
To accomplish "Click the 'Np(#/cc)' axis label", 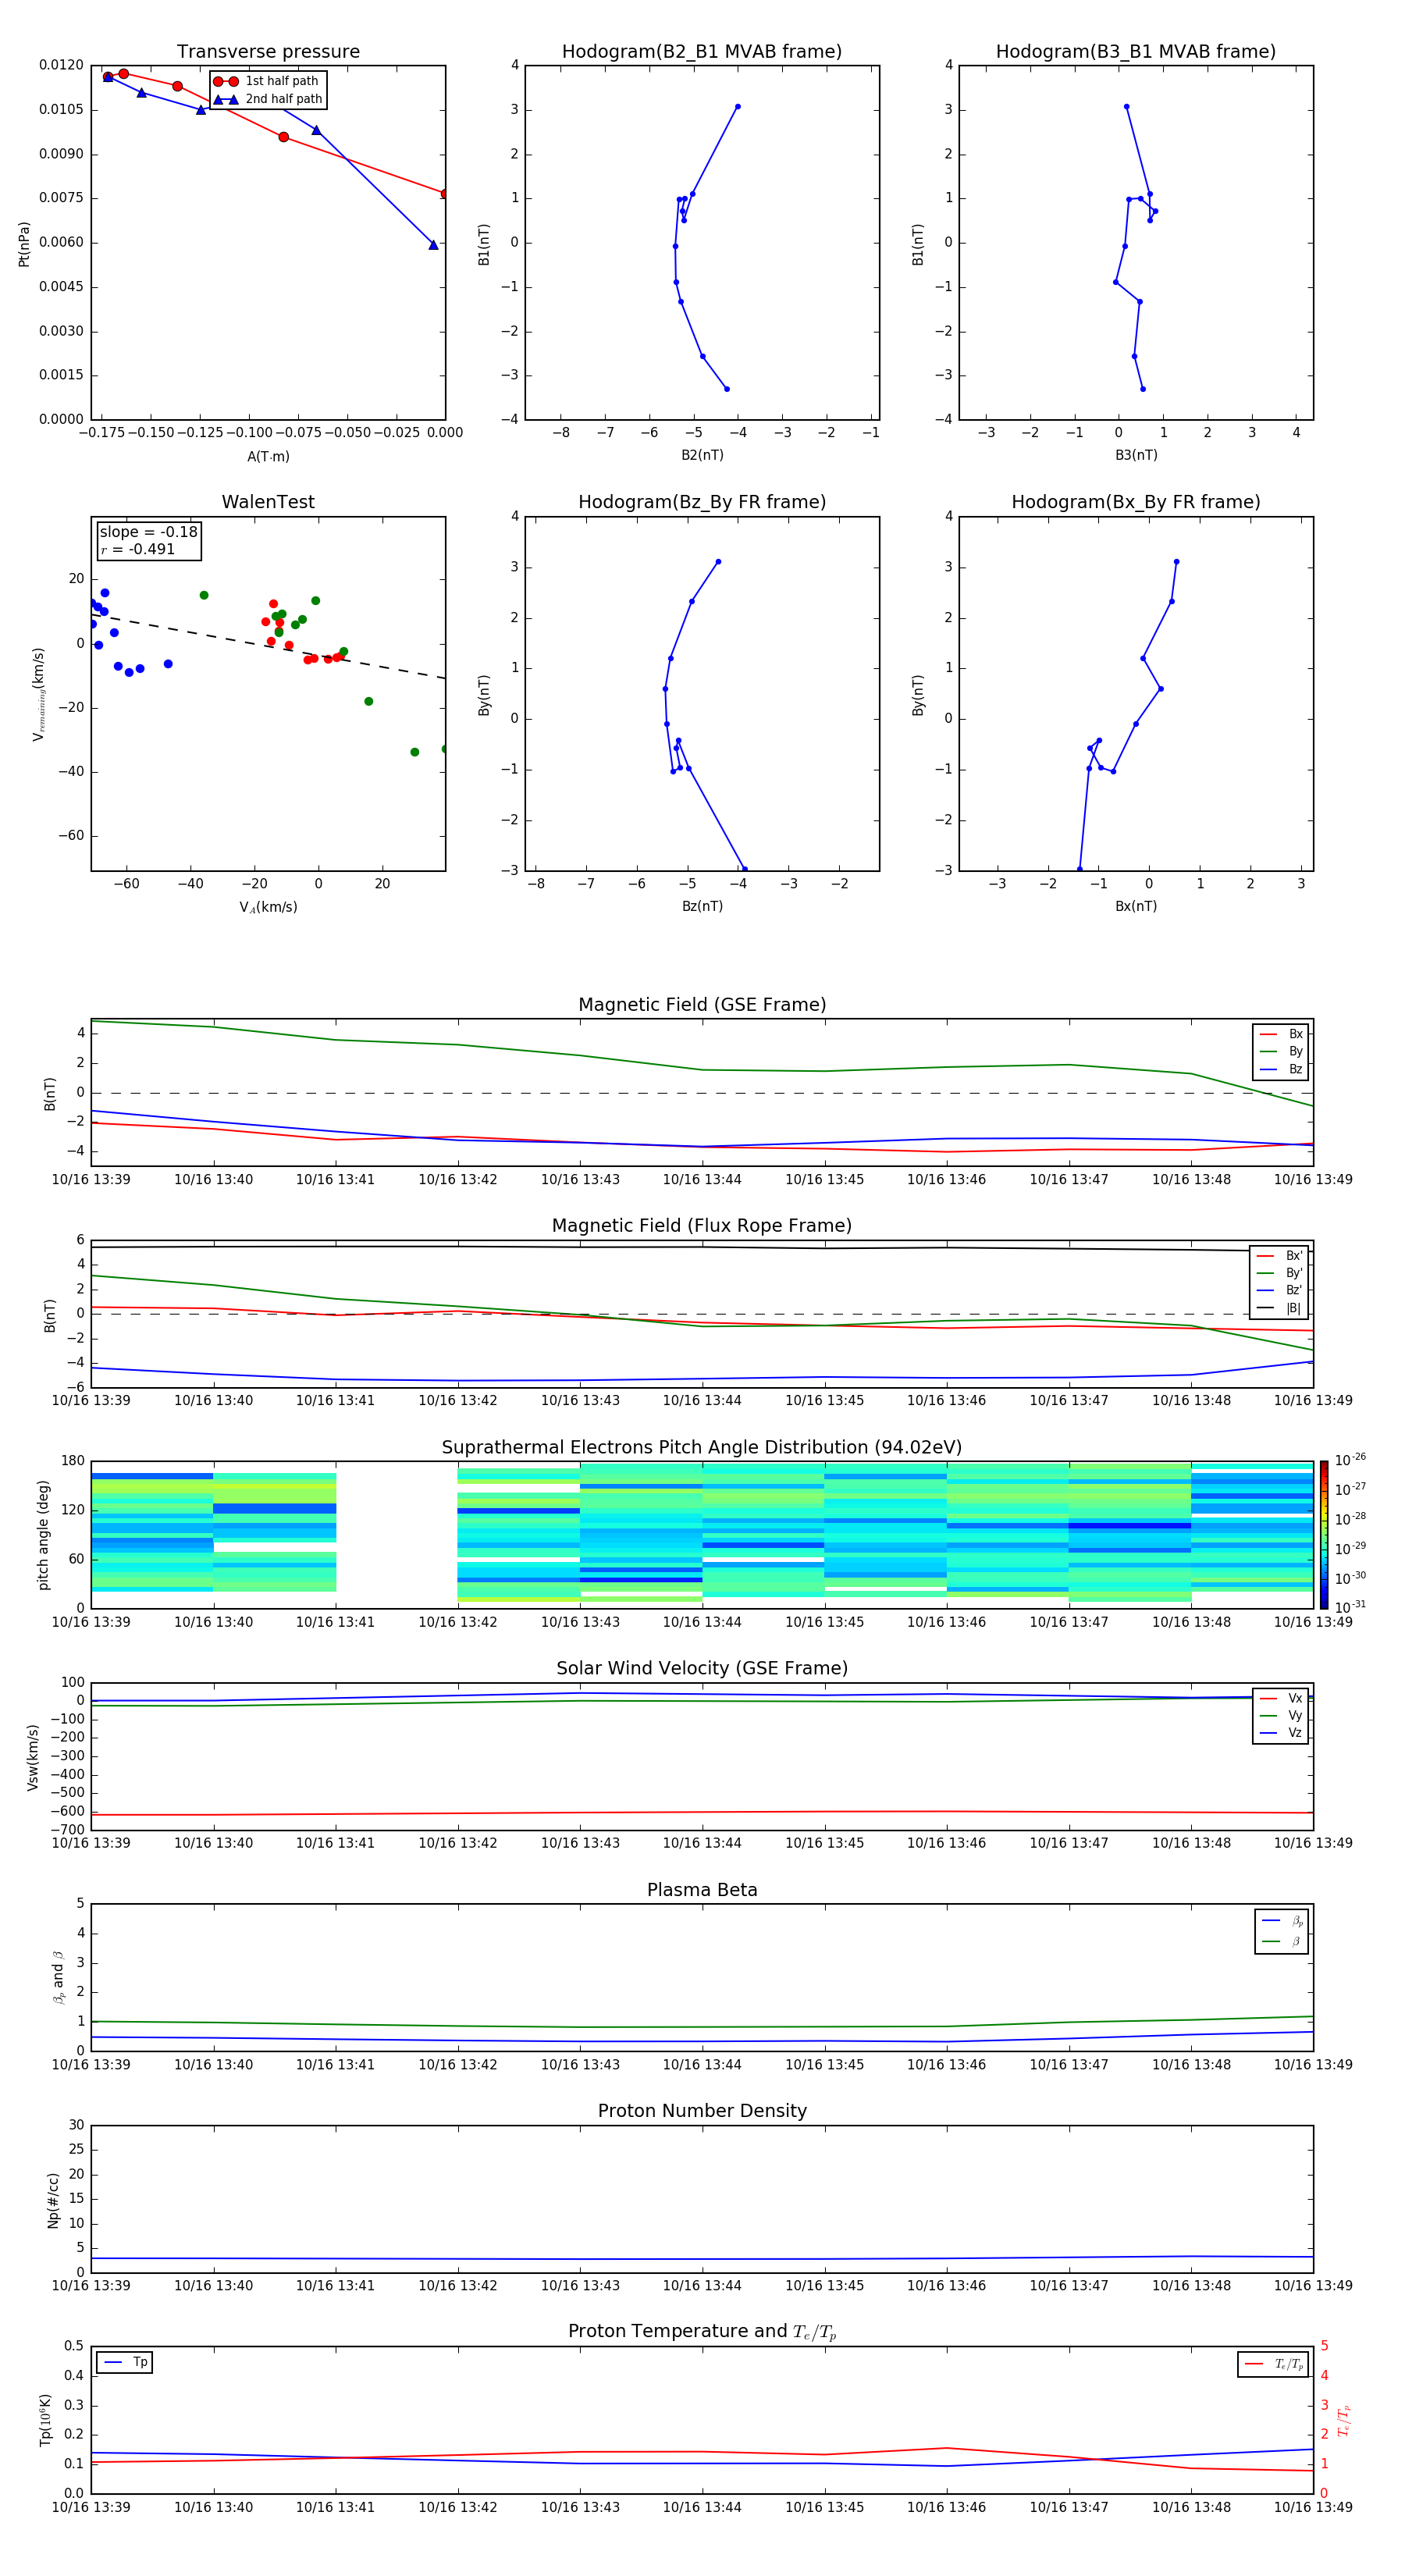I will coord(53,2200).
